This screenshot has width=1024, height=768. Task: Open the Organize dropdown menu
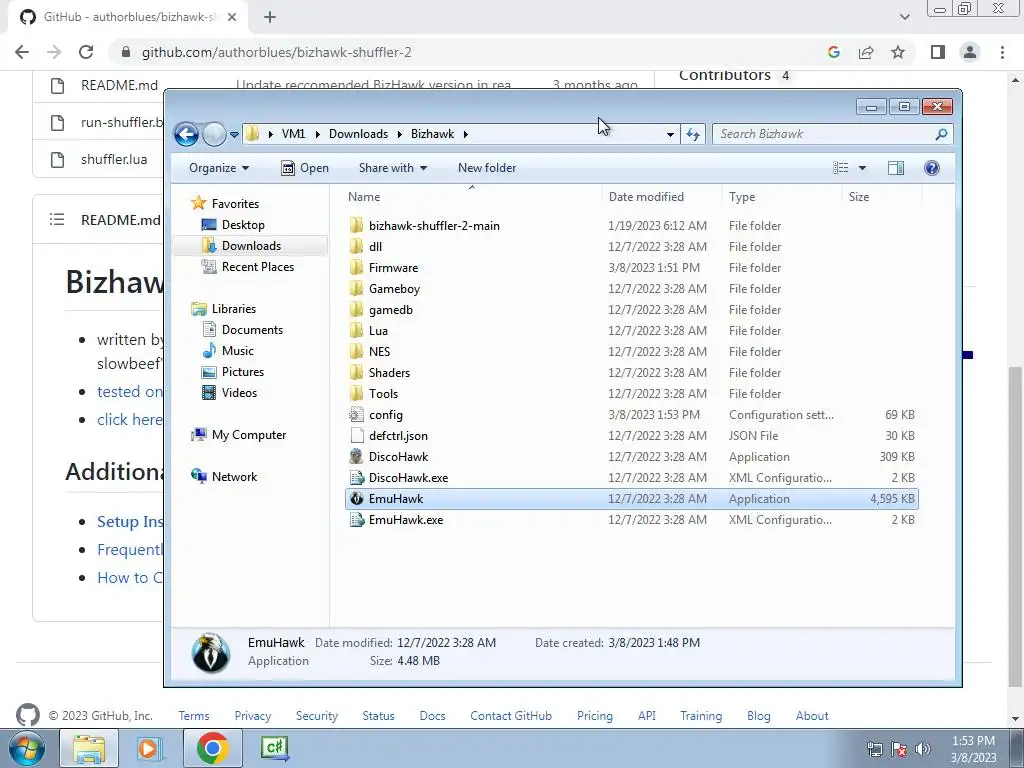pyautogui.click(x=219, y=168)
